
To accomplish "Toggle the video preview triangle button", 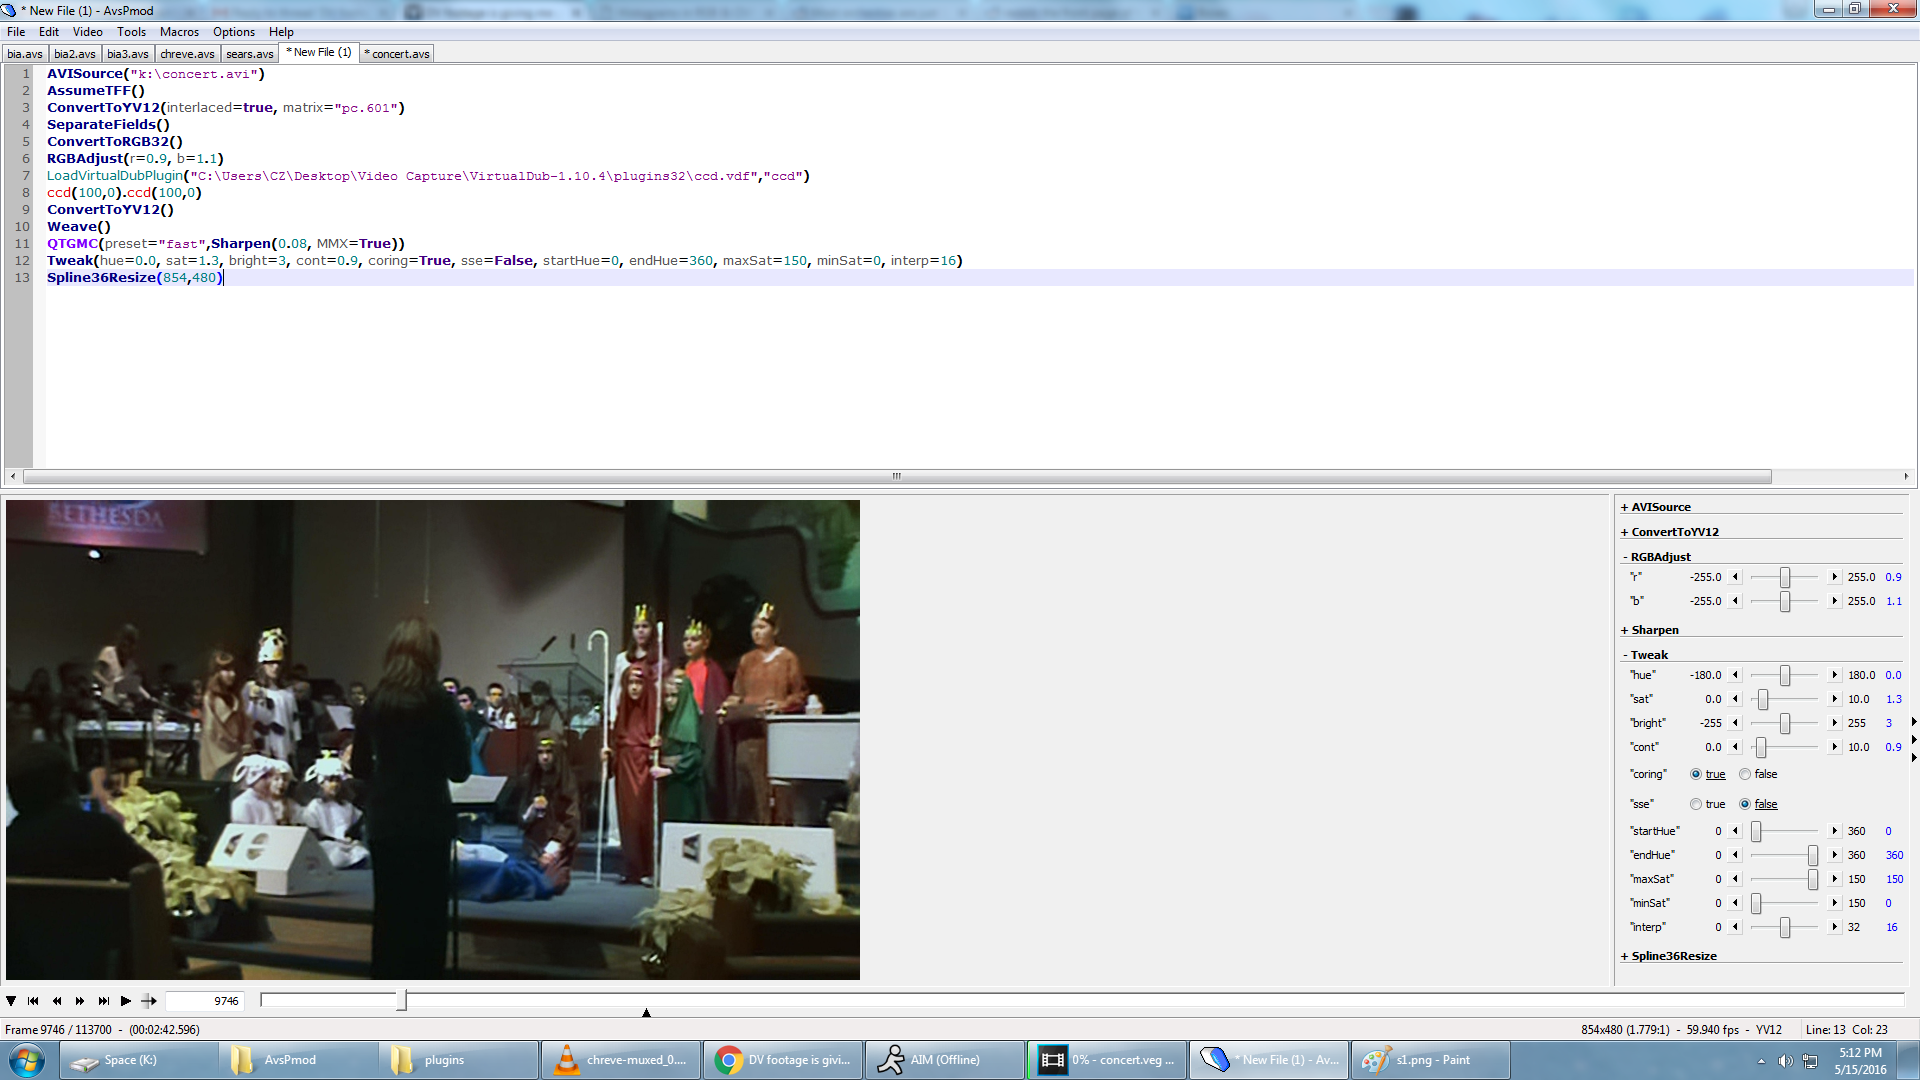I will (11, 1001).
